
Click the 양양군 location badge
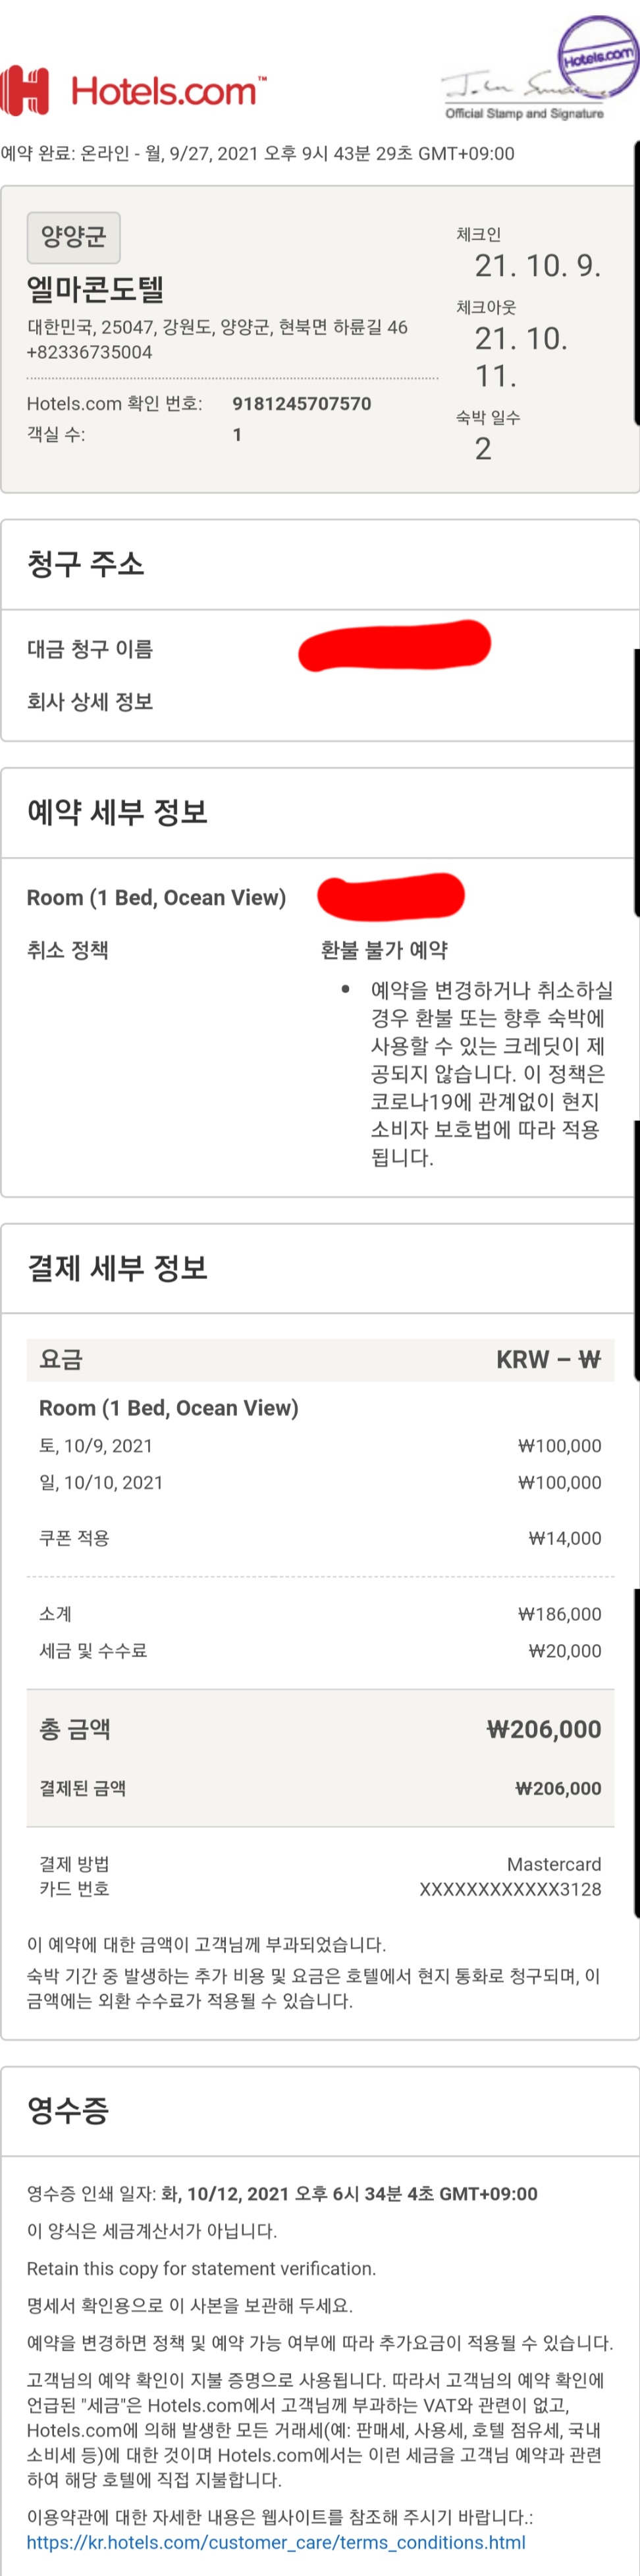[x=73, y=237]
